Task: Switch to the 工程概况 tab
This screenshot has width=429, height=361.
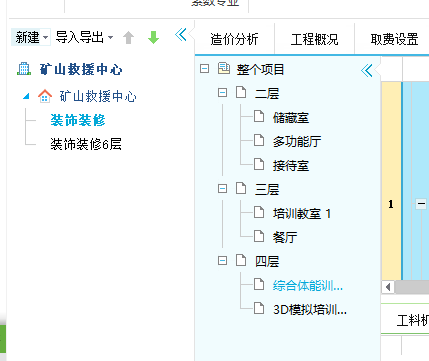Action: tap(314, 39)
